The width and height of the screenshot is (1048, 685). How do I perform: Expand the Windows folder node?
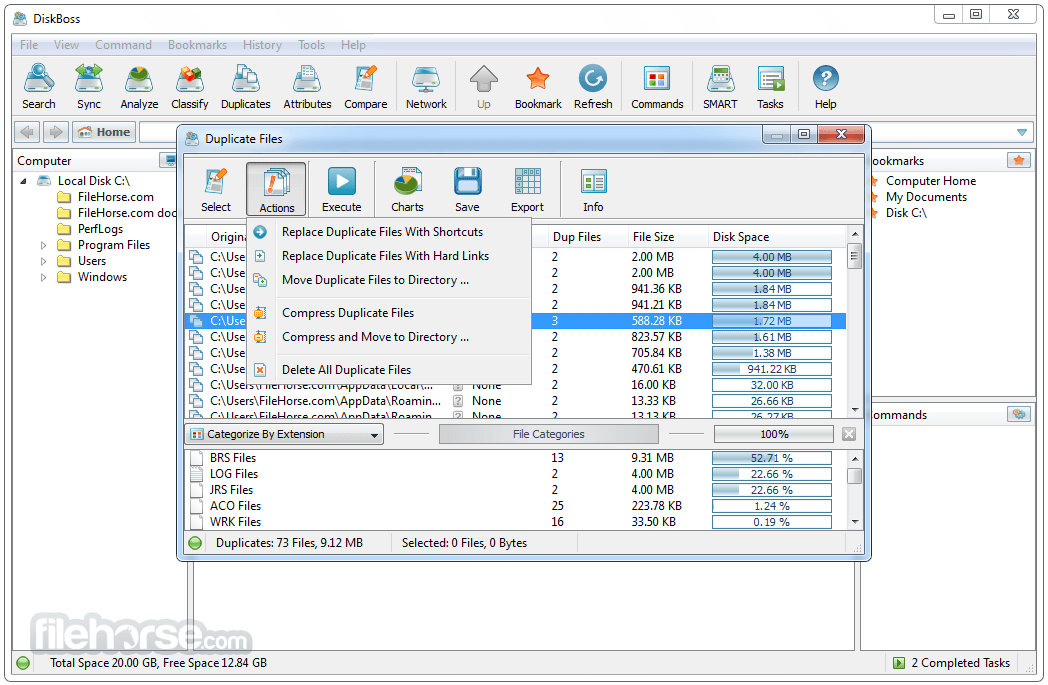pos(43,277)
